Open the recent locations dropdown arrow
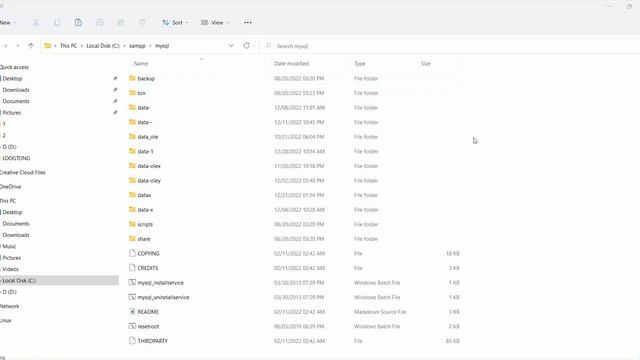 click(x=18, y=46)
